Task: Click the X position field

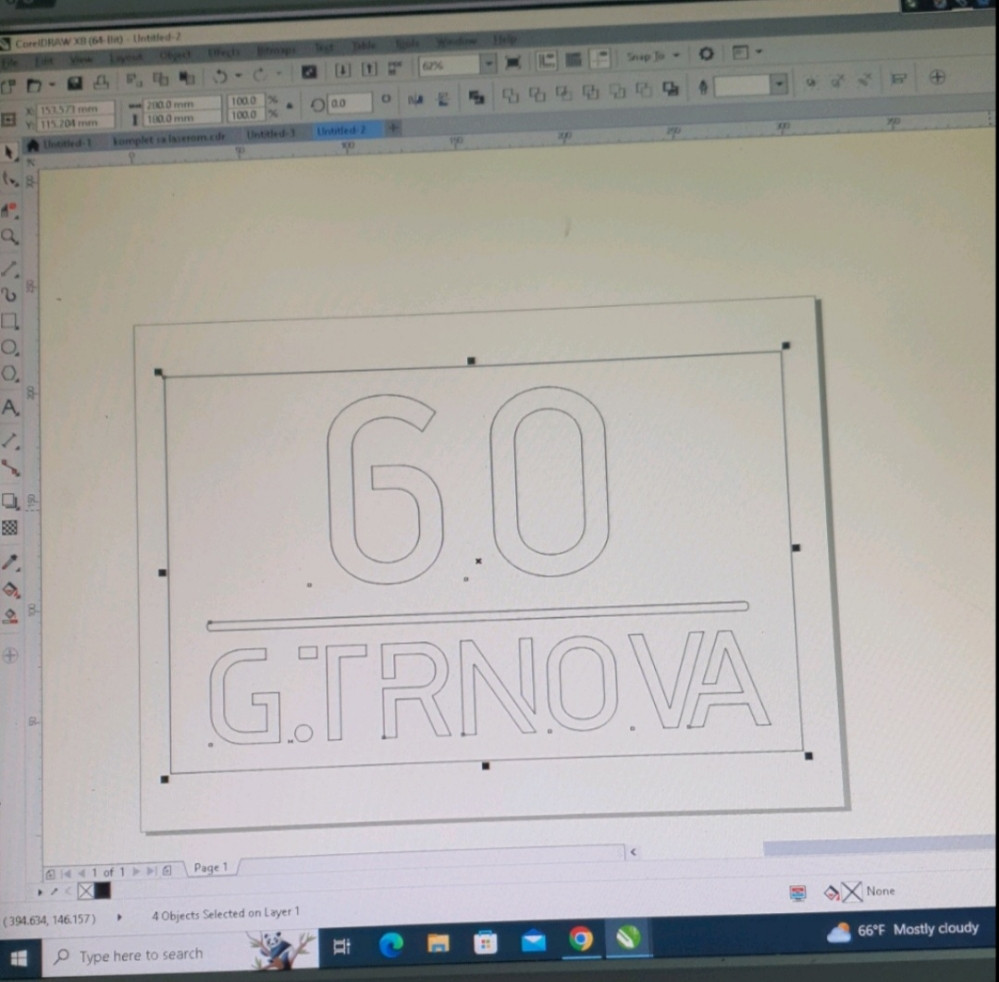Action: pyautogui.click(x=76, y=109)
